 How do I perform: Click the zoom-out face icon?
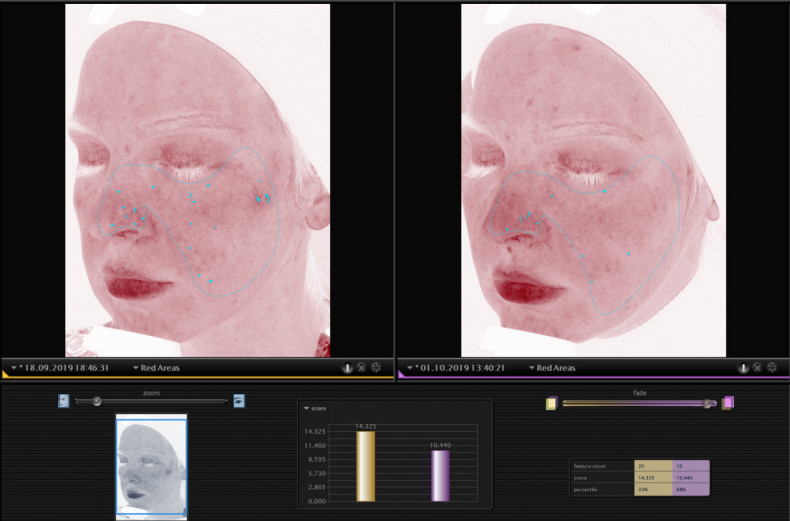(63, 401)
